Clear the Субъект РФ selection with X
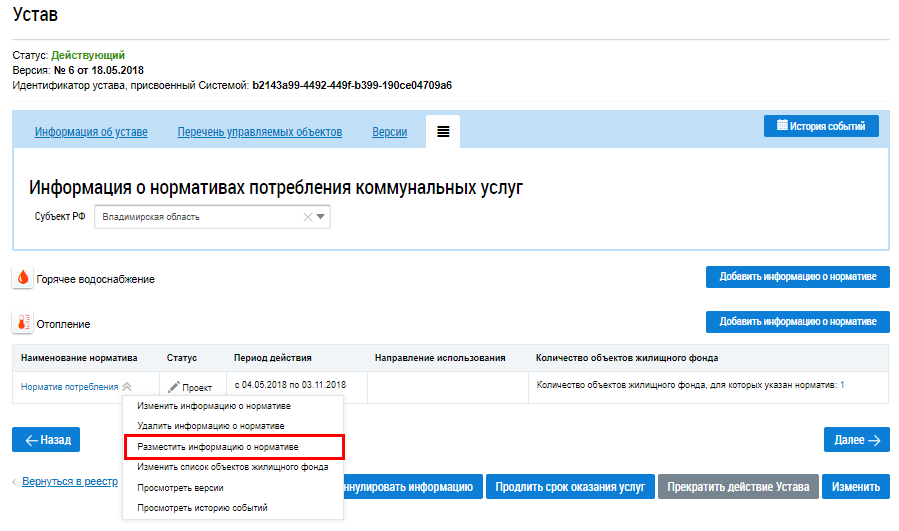This screenshot has width=899, height=531. coord(307,217)
